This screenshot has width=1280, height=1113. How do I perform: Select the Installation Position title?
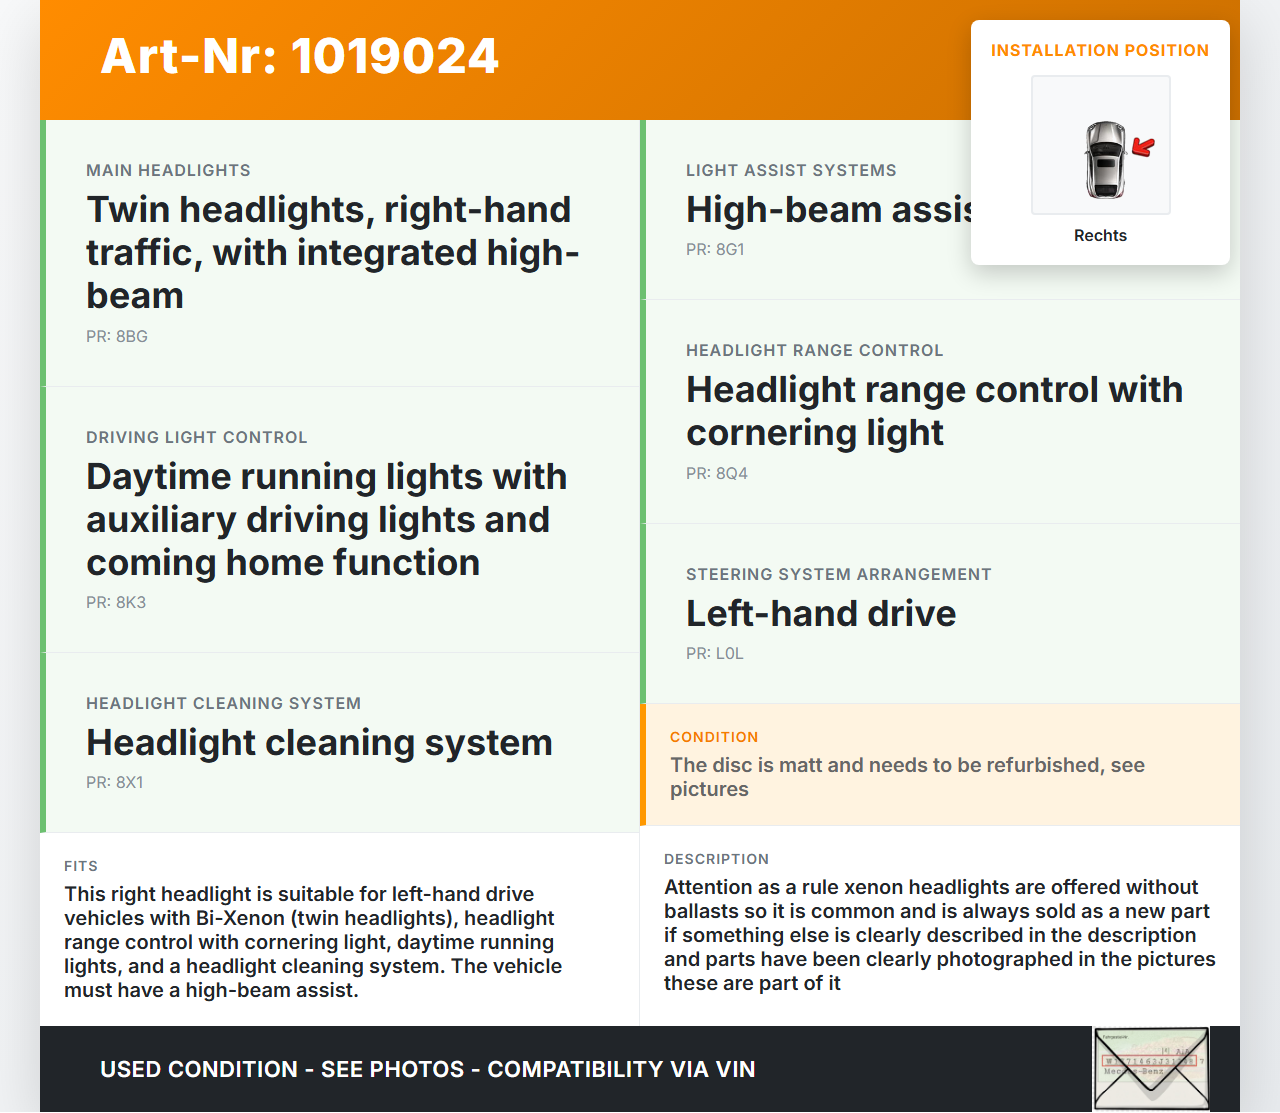(x=1099, y=50)
